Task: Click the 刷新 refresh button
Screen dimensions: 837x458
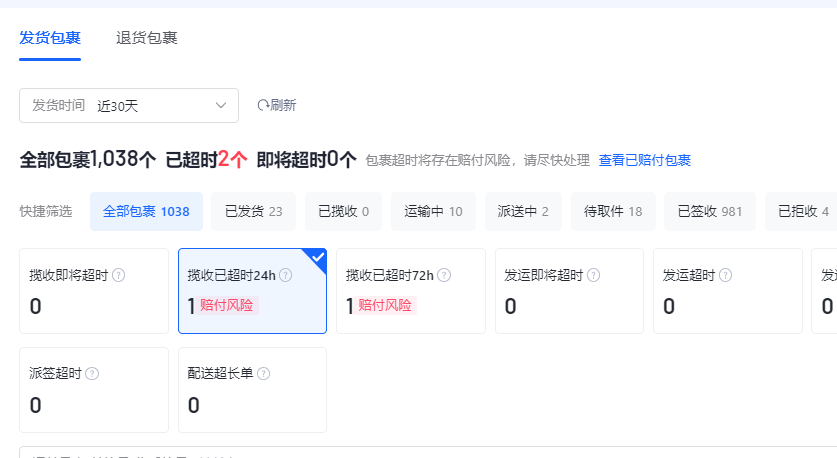Action: [x=277, y=105]
